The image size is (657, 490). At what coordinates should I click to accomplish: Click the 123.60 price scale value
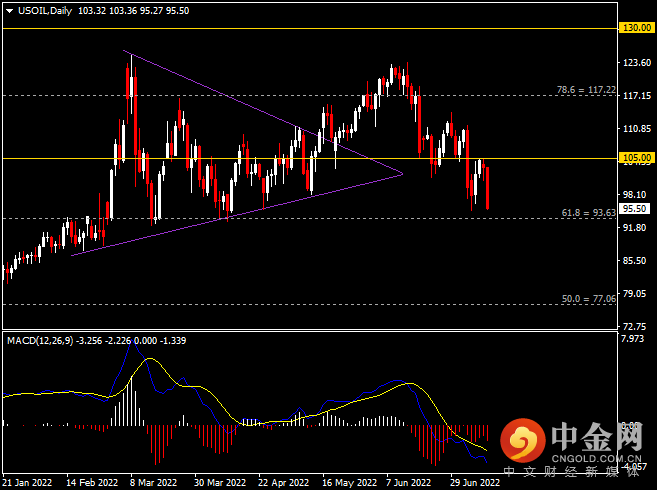click(637, 63)
